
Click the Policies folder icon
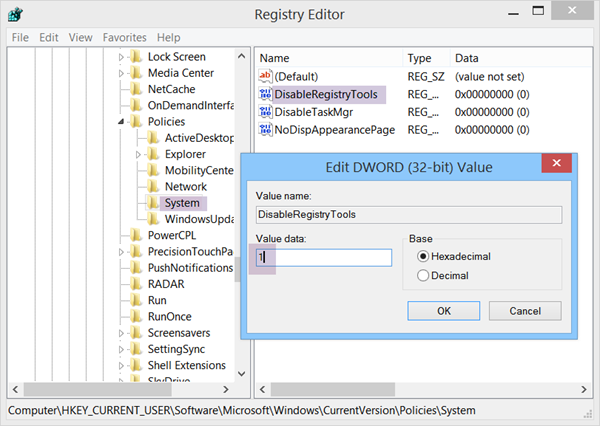(x=136, y=121)
